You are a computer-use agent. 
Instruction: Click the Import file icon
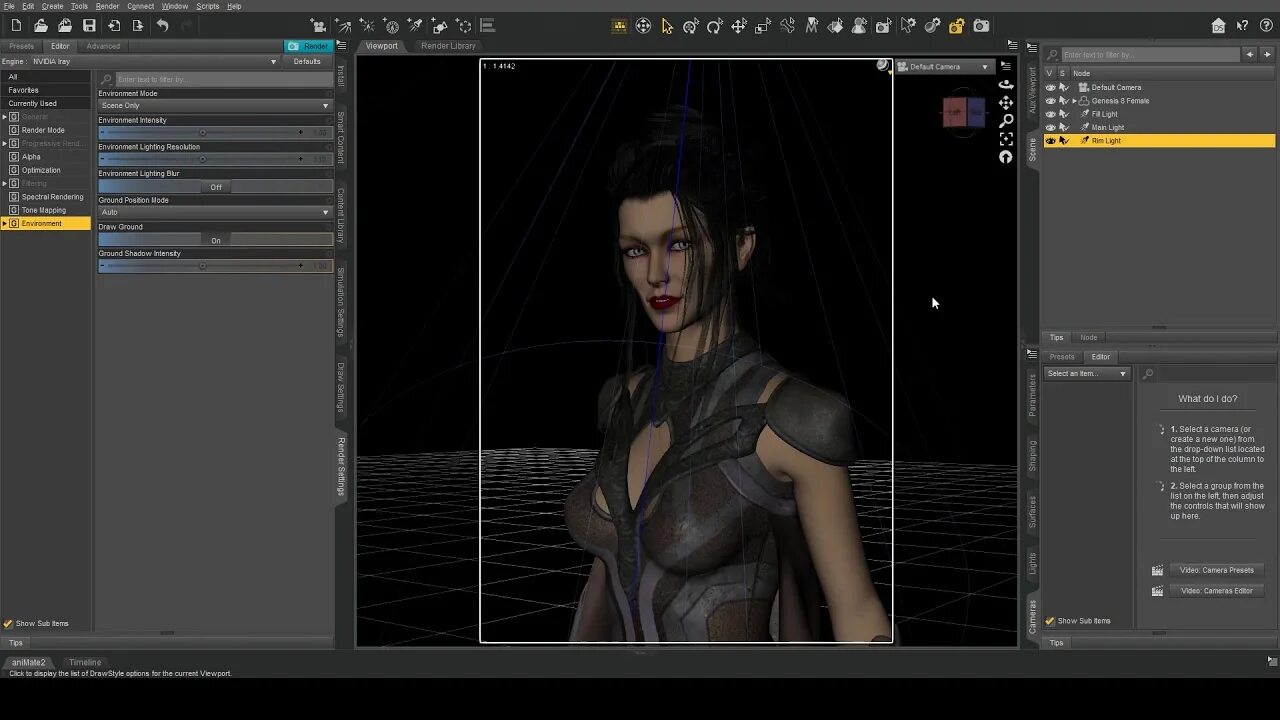point(114,25)
